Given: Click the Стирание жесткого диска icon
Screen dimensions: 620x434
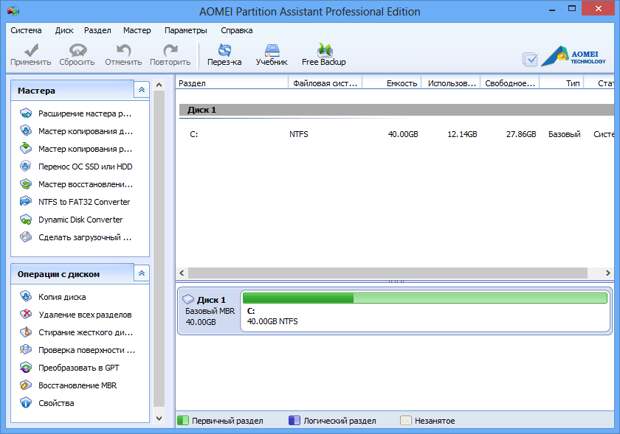Looking at the screenshot, I should pyautogui.click(x=26, y=332).
